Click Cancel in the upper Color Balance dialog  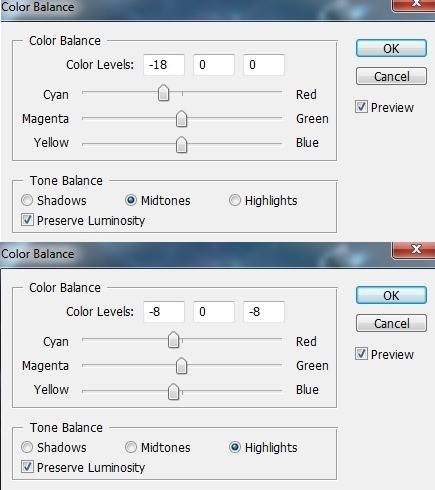(x=391, y=76)
